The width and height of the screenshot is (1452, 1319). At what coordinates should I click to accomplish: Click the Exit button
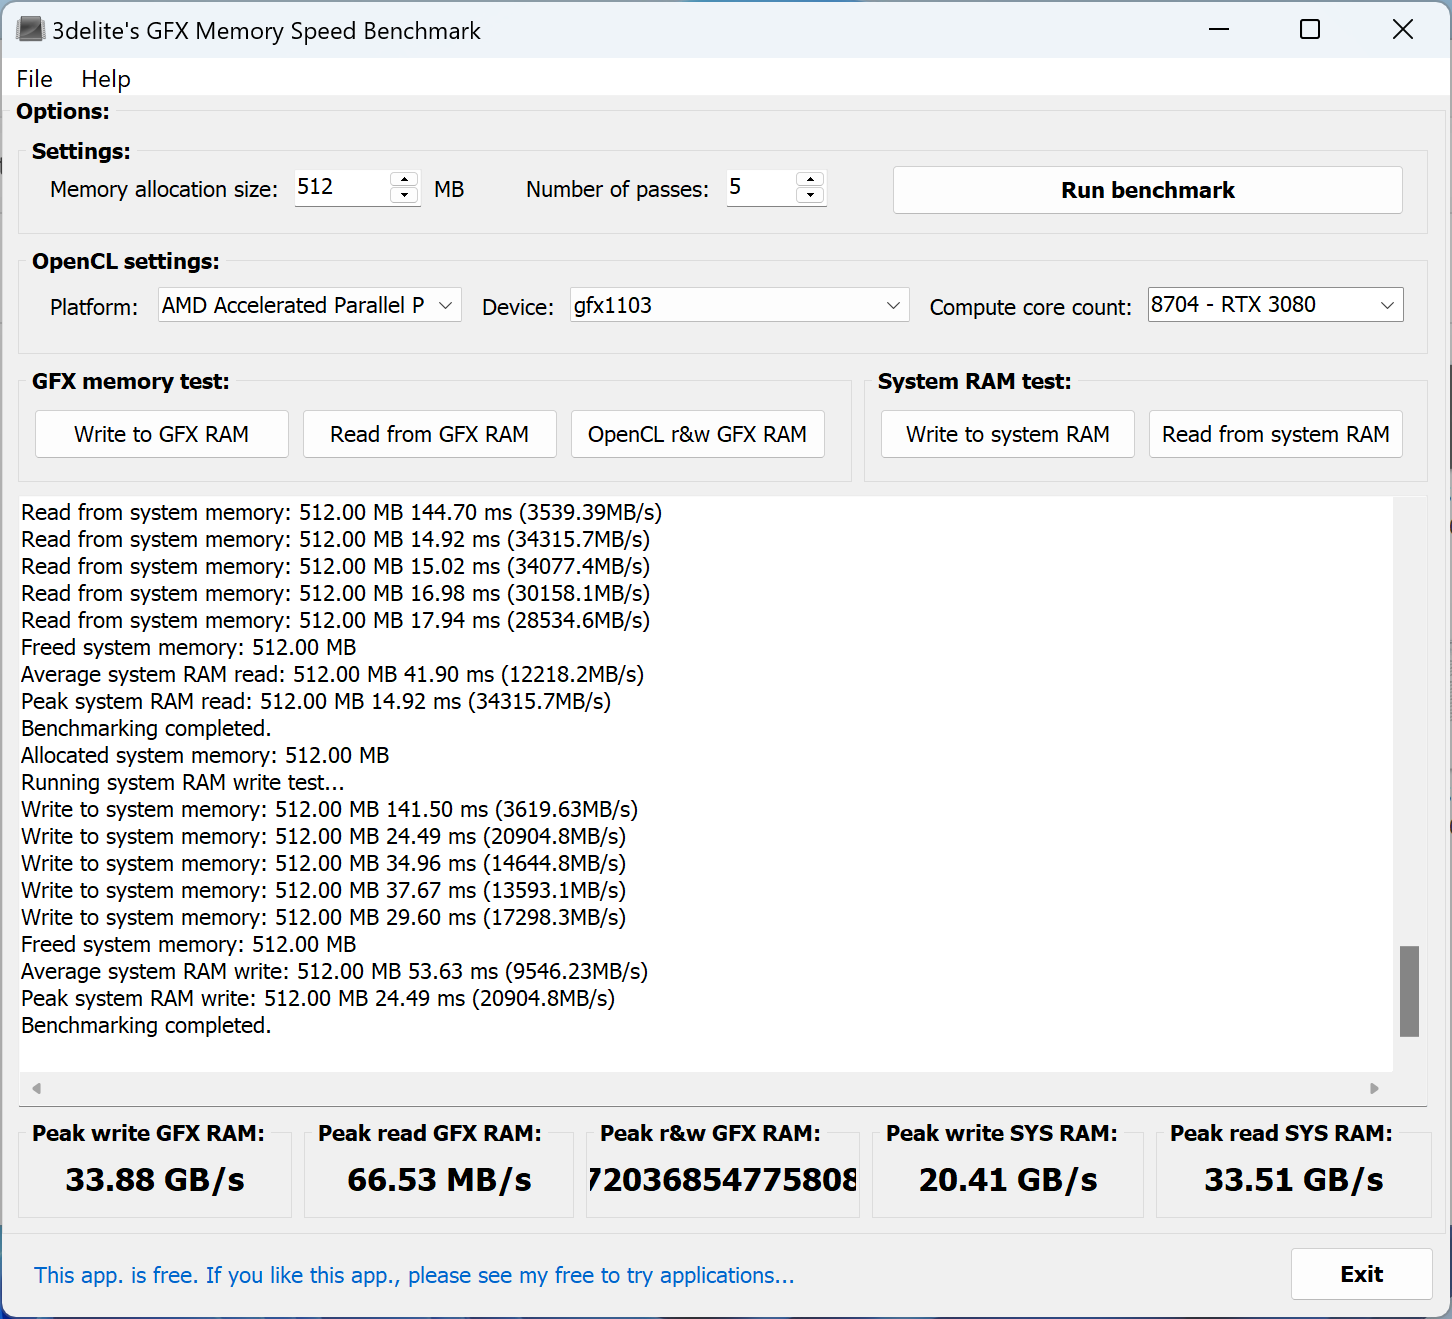(x=1361, y=1274)
